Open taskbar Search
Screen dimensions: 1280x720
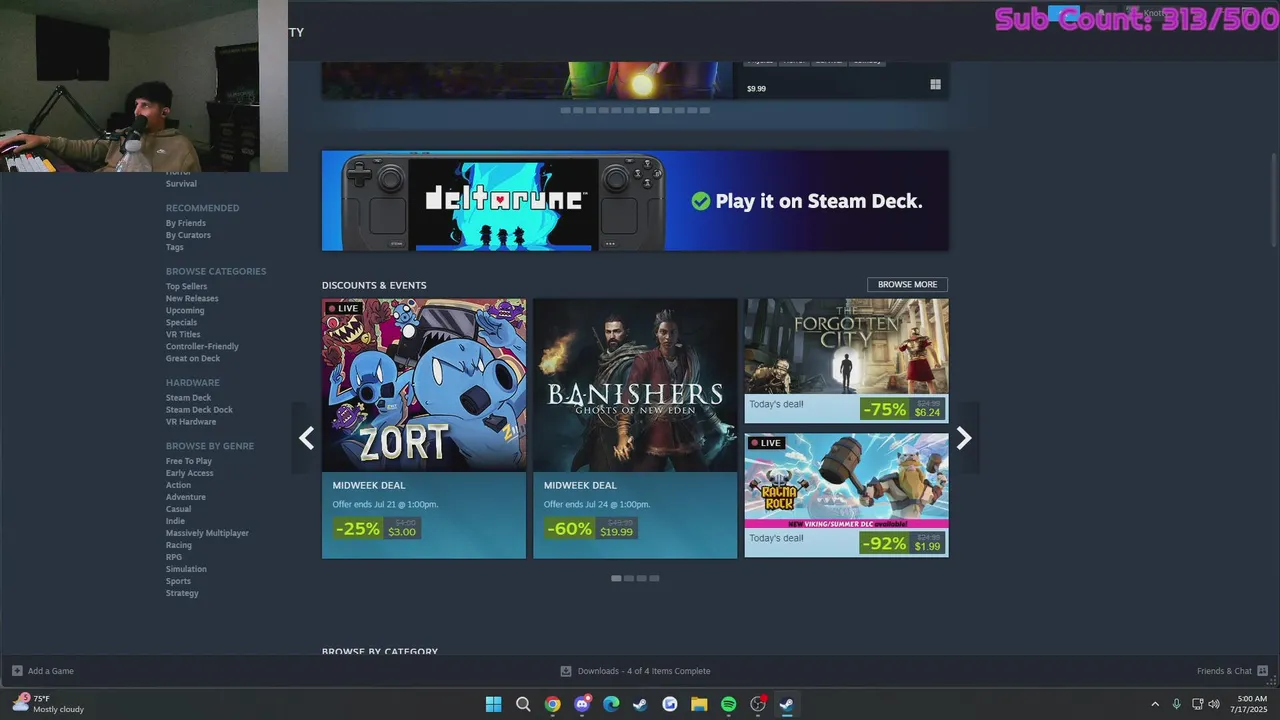[x=523, y=704]
